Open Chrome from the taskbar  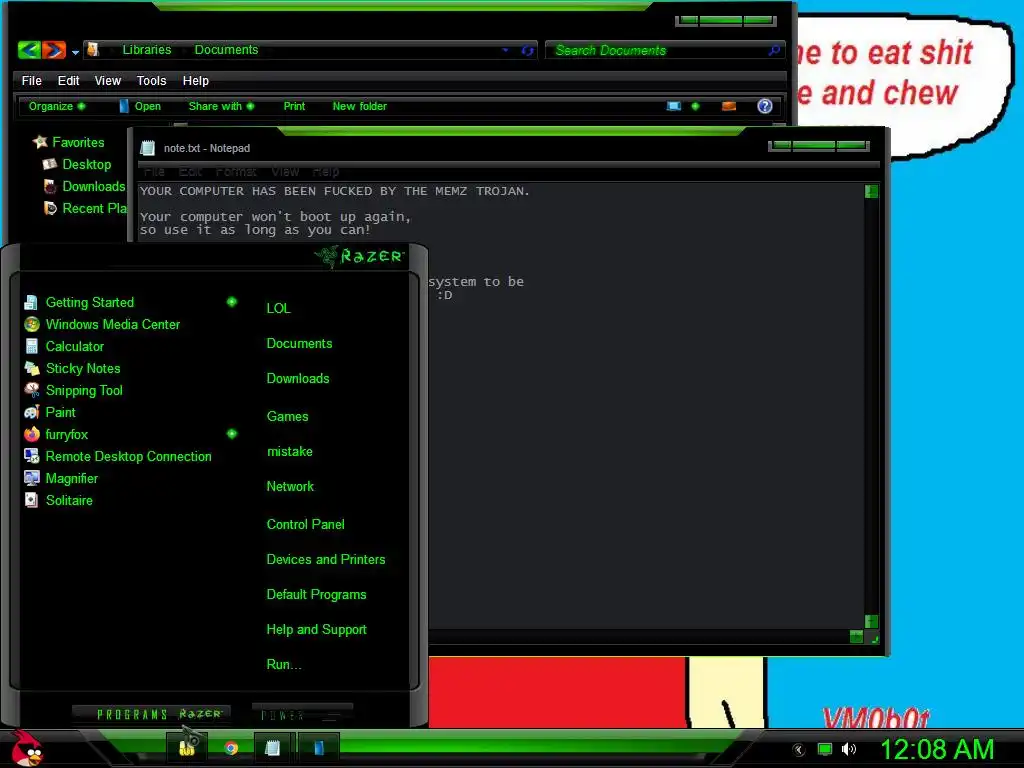(231, 748)
